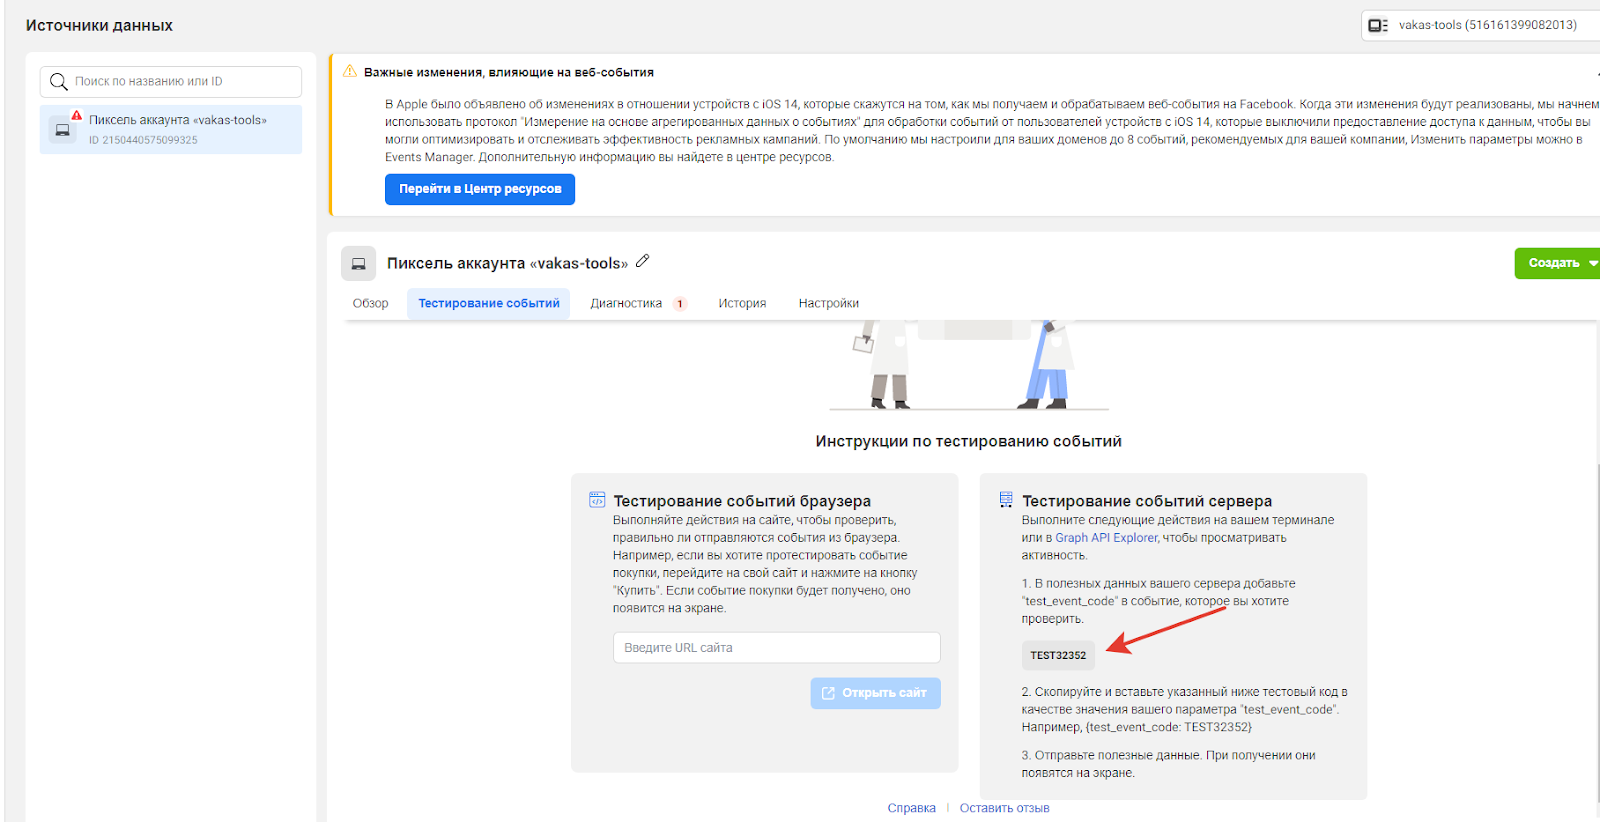Open the vakas-tools account selector
This screenshot has width=1600, height=822.
coord(1480,25)
